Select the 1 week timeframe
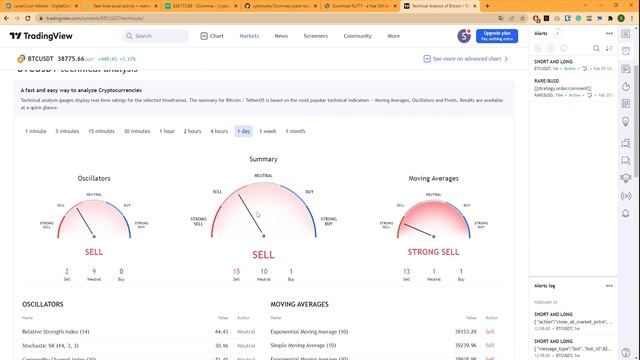This screenshot has width=640, height=360. pos(267,131)
